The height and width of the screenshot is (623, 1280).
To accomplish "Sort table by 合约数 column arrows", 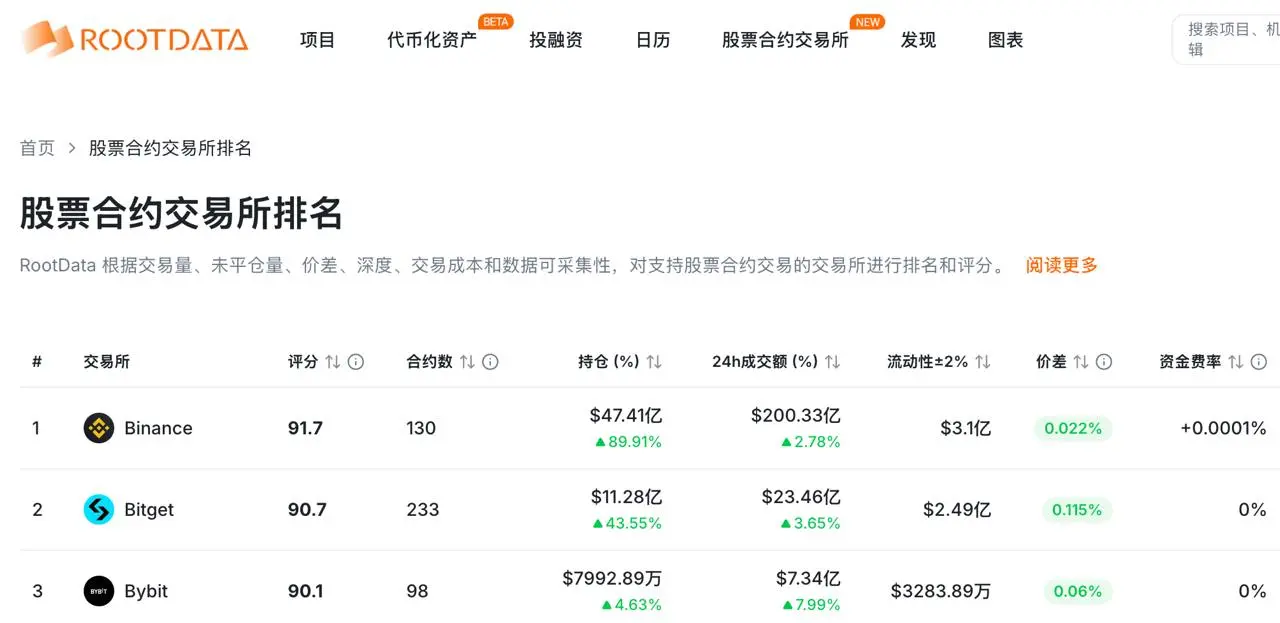I will [x=467, y=362].
